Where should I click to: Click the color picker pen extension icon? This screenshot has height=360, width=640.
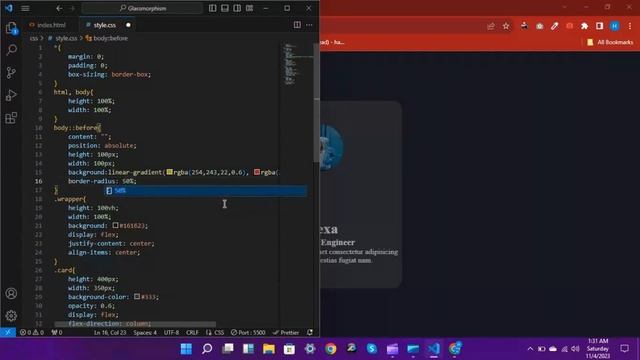pos(554,26)
